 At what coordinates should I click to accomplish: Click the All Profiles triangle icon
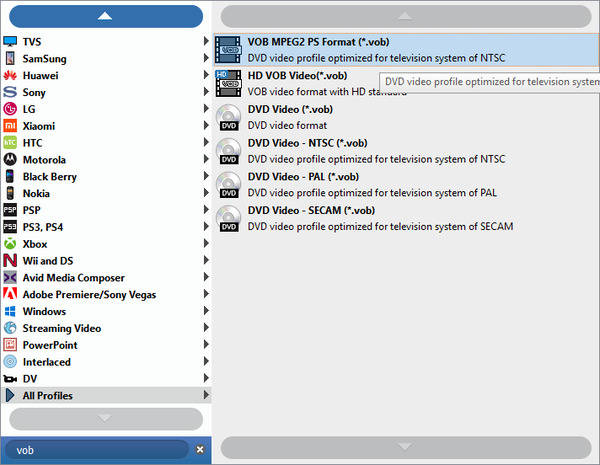point(10,395)
